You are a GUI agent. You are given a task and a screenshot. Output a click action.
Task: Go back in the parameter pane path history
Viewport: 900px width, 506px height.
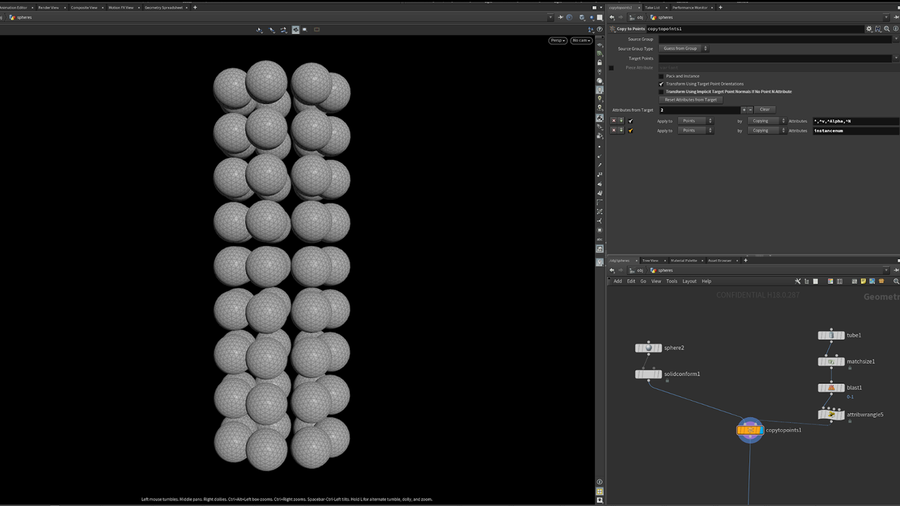pos(612,17)
